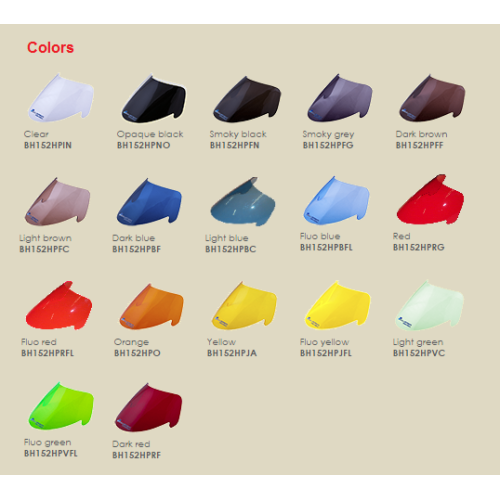Click product code BH152HPVFL
The height and width of the screenshot is (500, 500).
coord(50,453)
